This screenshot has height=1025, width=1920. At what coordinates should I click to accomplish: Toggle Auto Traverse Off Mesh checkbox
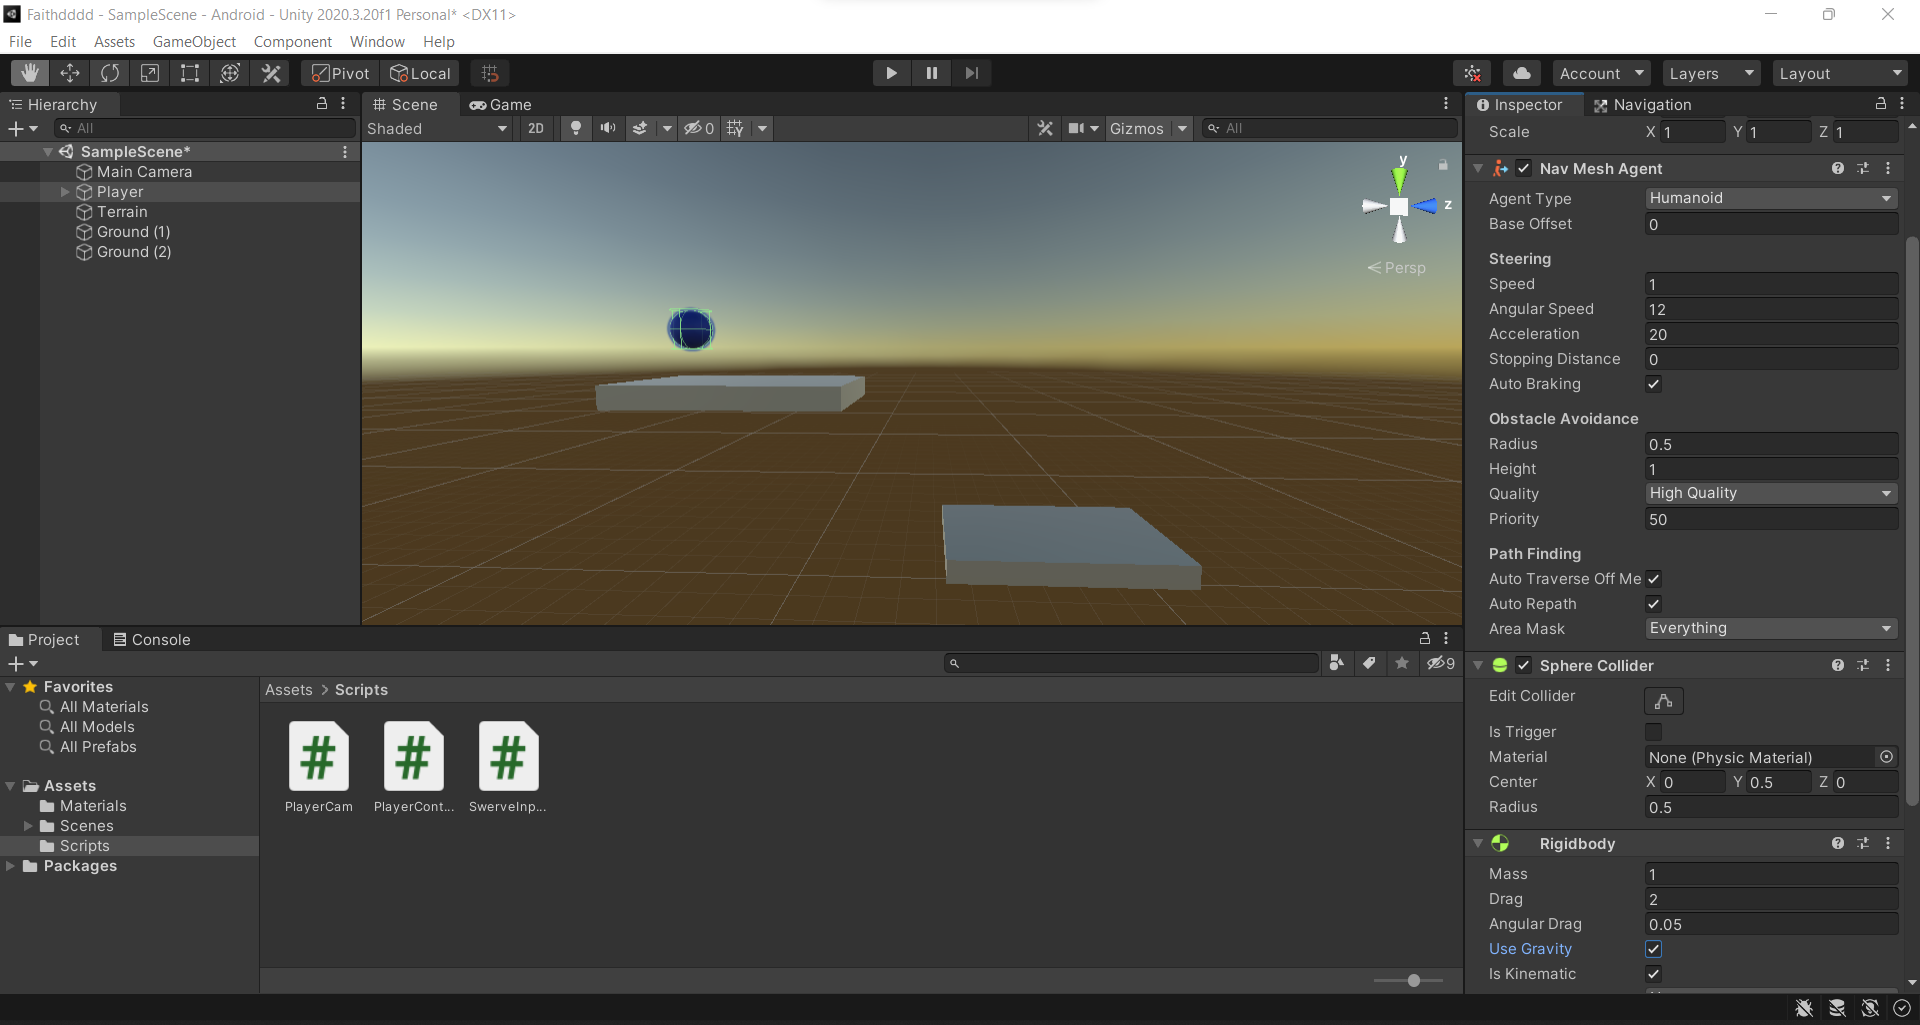point(1654,579)
